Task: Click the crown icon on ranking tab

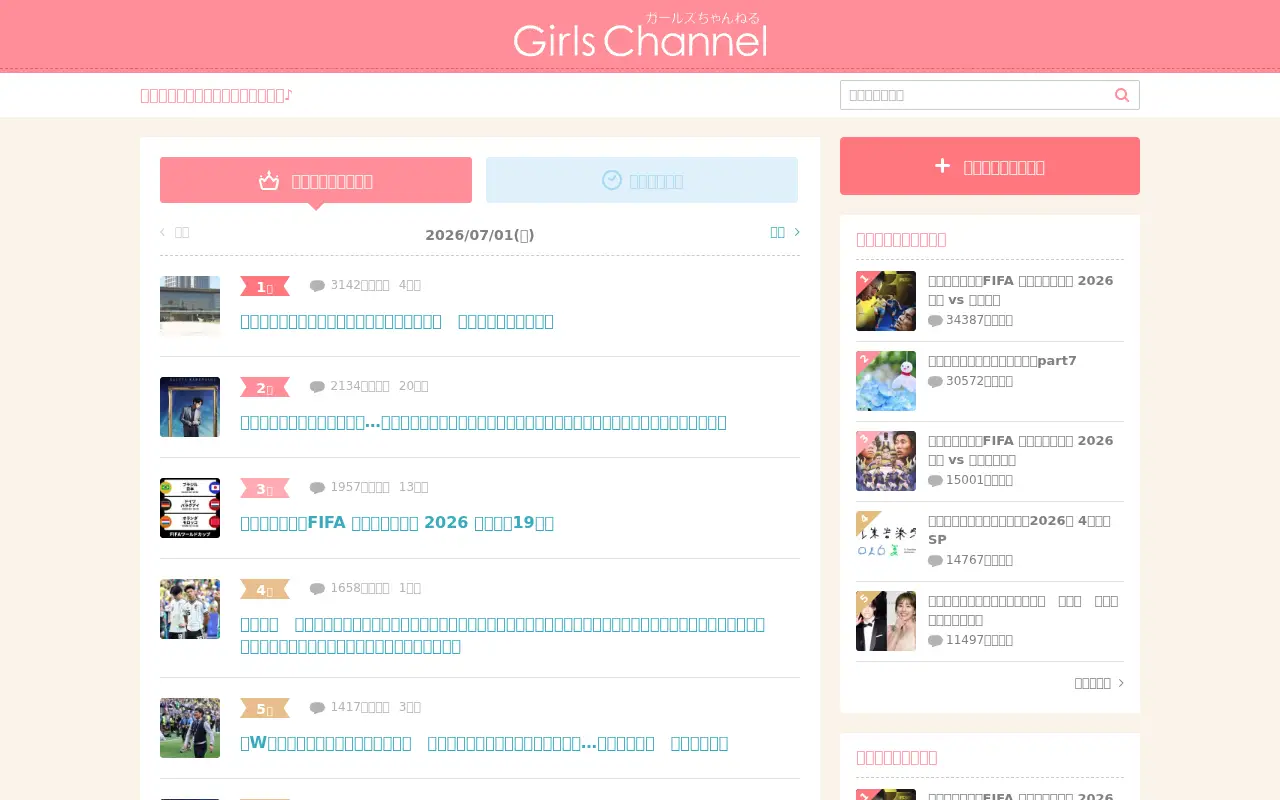Action: pos(269,181)
